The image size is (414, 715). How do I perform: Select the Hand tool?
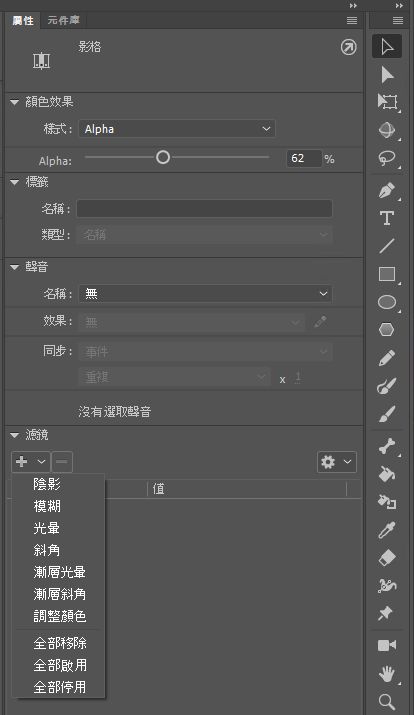coord(387,674)
